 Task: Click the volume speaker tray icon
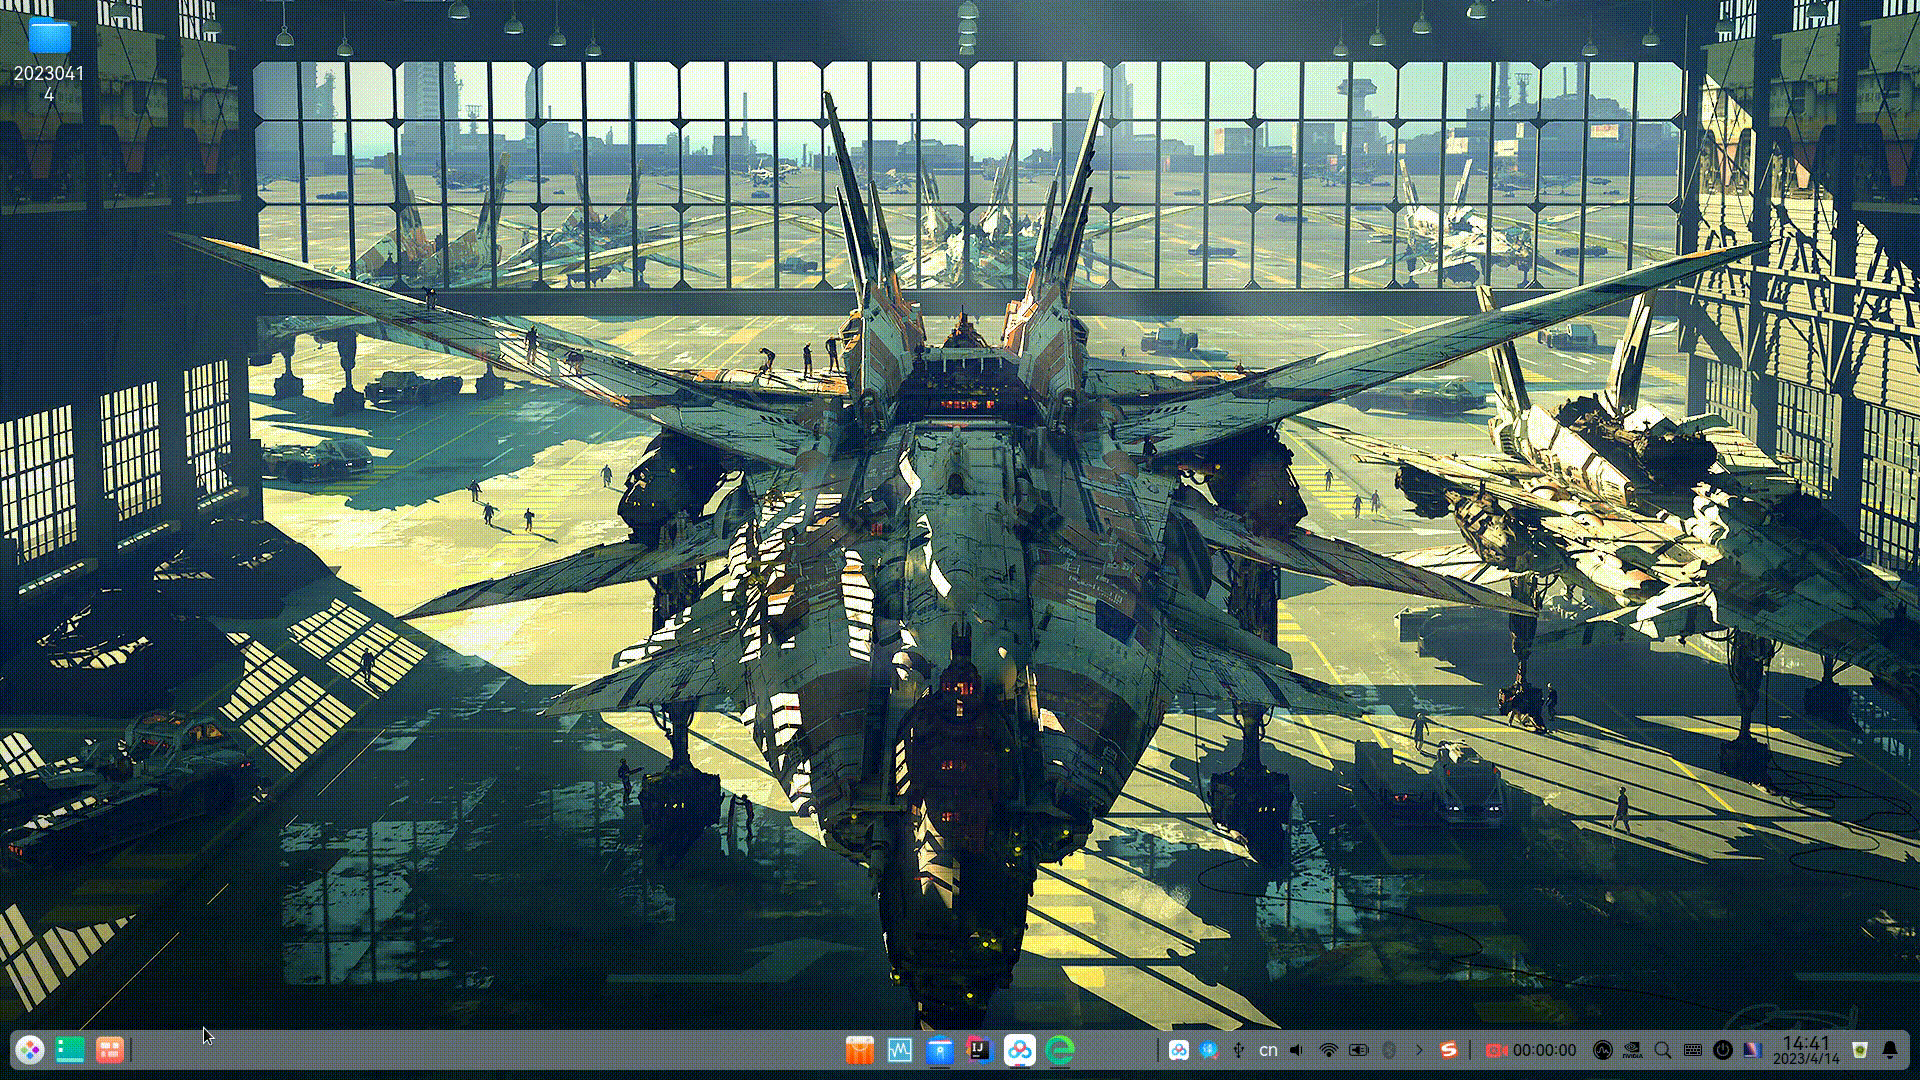[x=1297, y=1050]
